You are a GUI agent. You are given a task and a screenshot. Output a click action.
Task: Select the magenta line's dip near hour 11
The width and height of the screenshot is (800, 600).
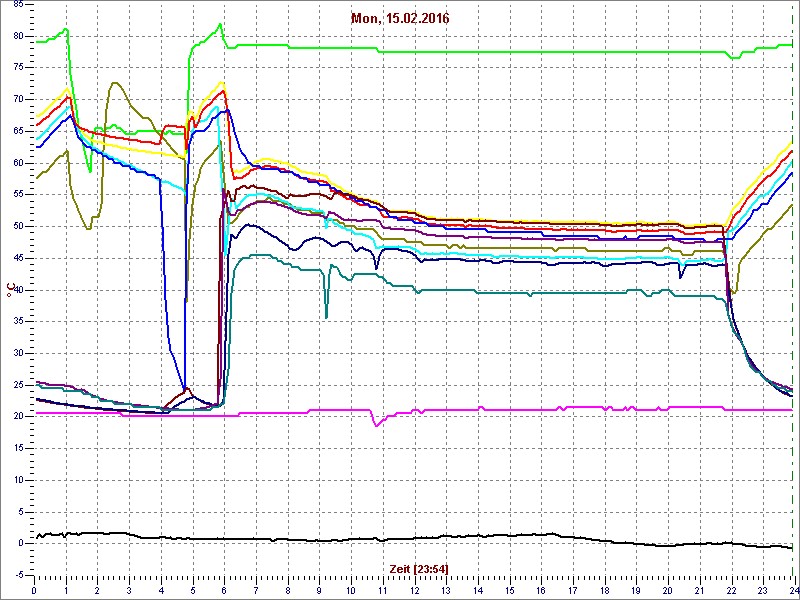coord(377,425)
